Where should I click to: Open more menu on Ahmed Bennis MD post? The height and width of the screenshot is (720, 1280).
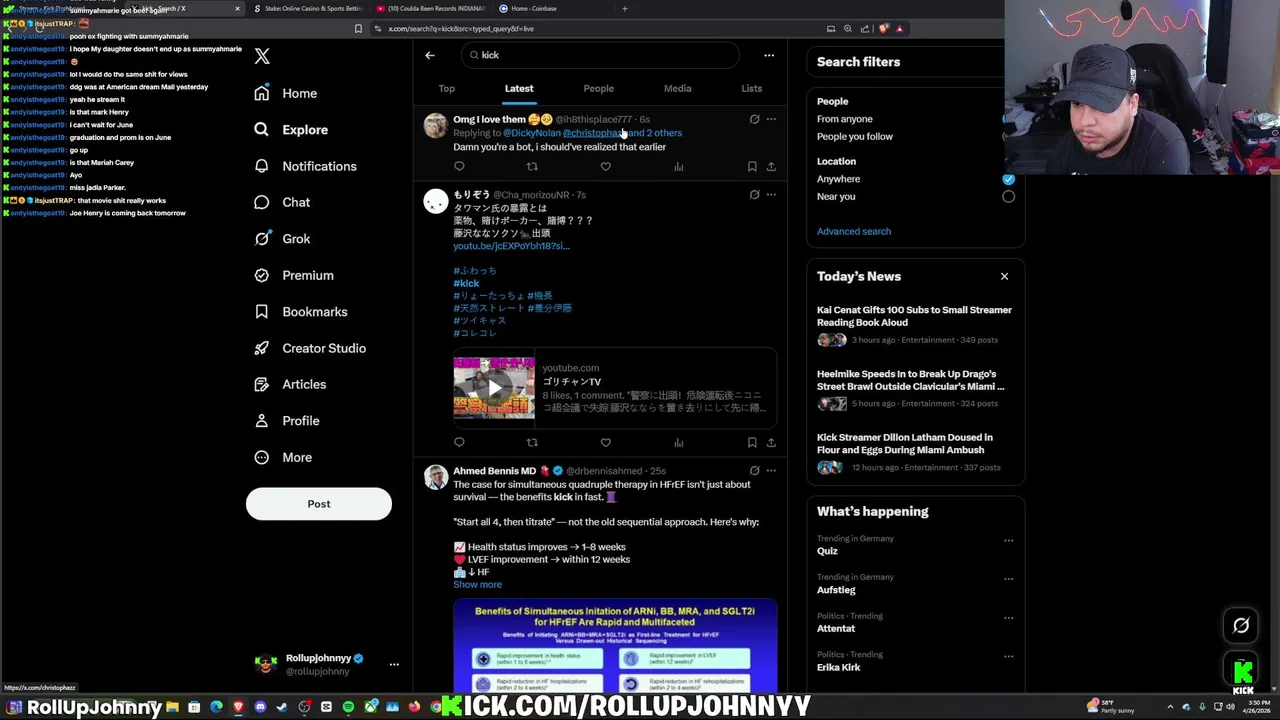click(x=771, y=471)
